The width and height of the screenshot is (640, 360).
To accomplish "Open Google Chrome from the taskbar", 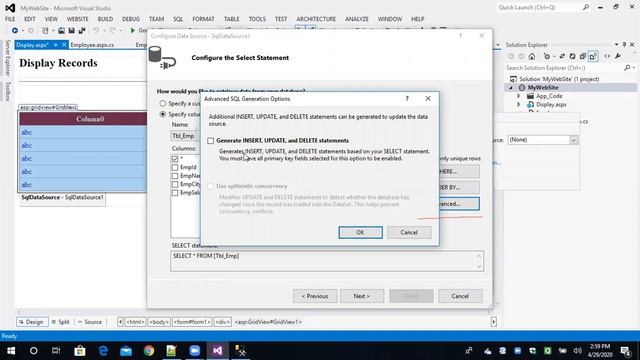I will [149, 351].
